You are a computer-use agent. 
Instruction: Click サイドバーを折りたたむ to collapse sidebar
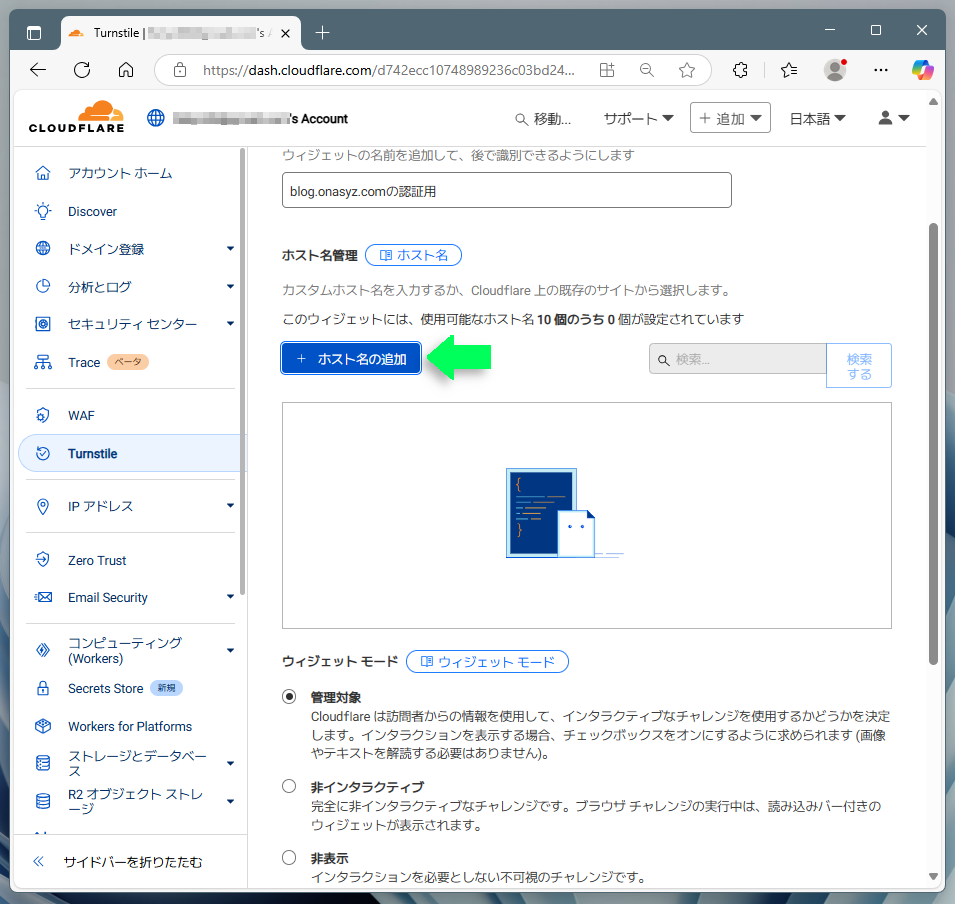[x=118, y=861]
